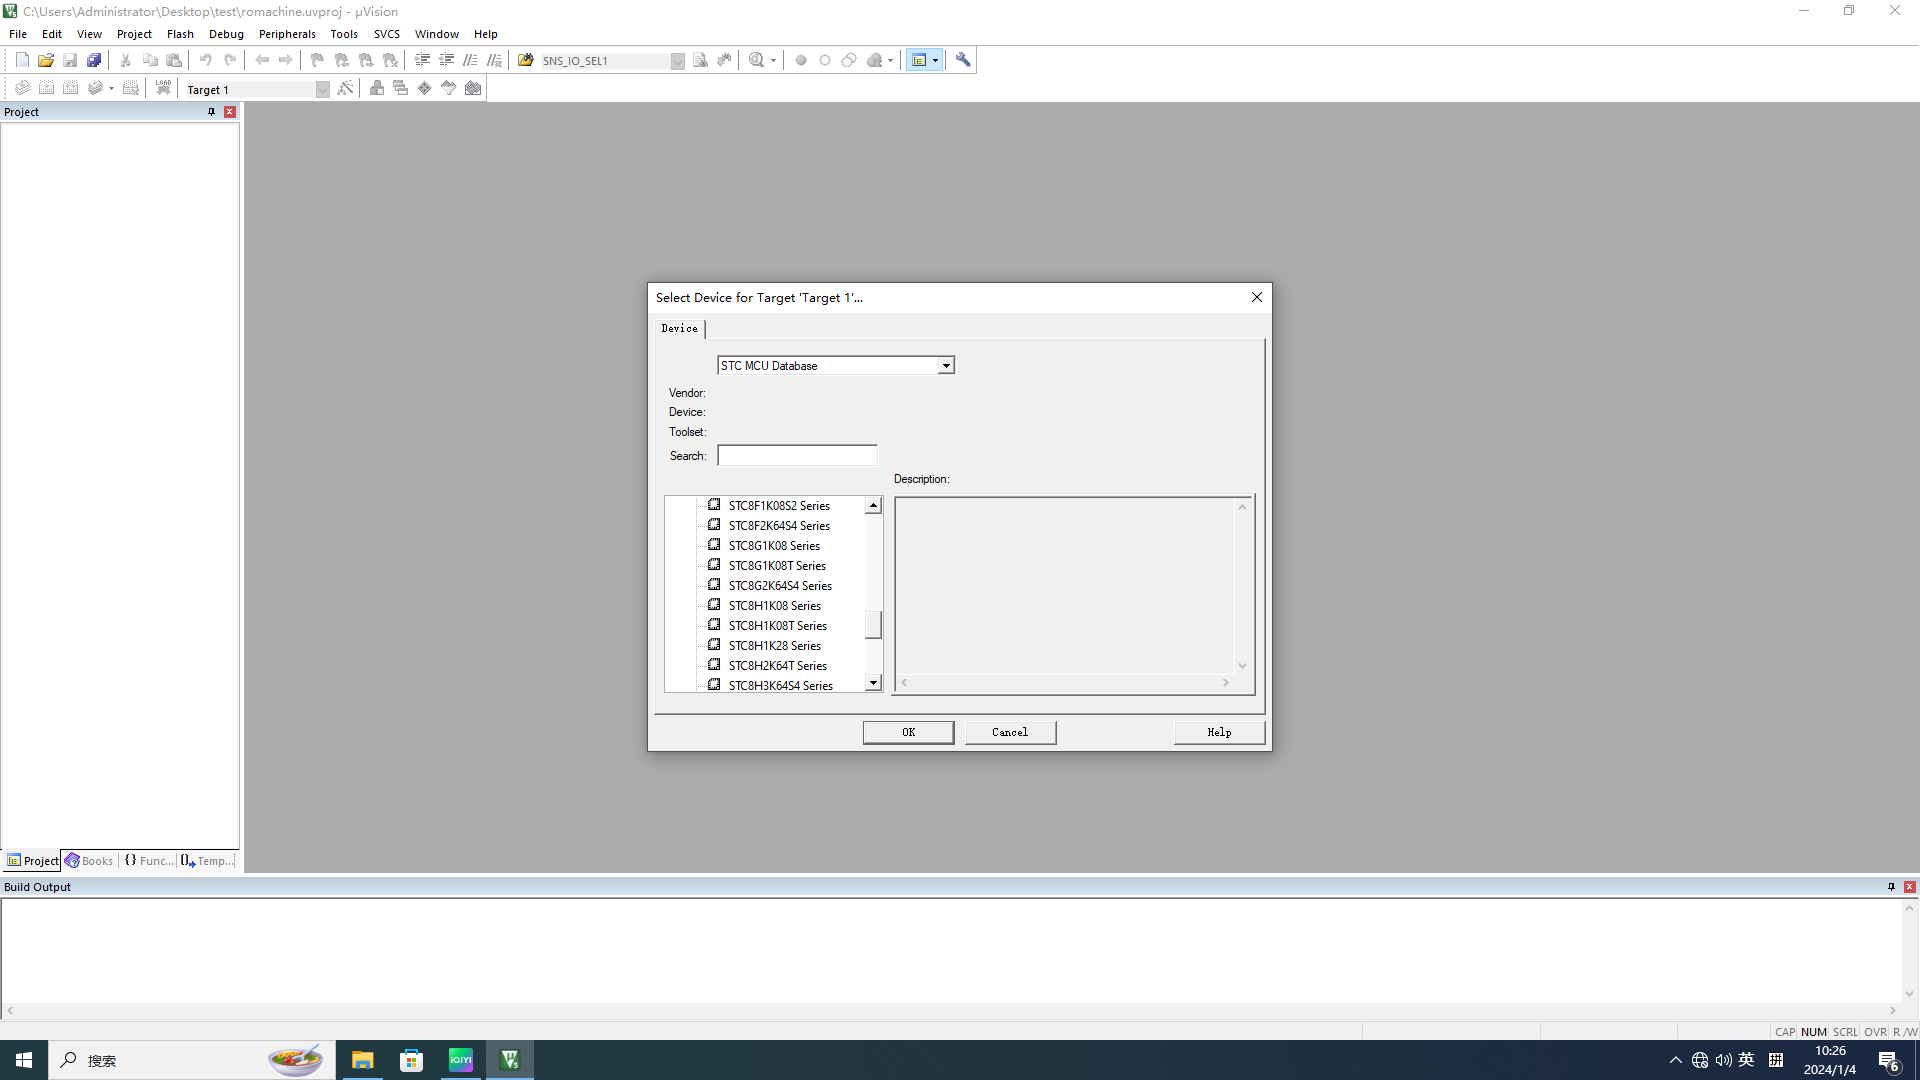Image resolution: width=1920 pixels, height=1080 pixels.
Task: Switch to the Books tab
Action: 89,861
